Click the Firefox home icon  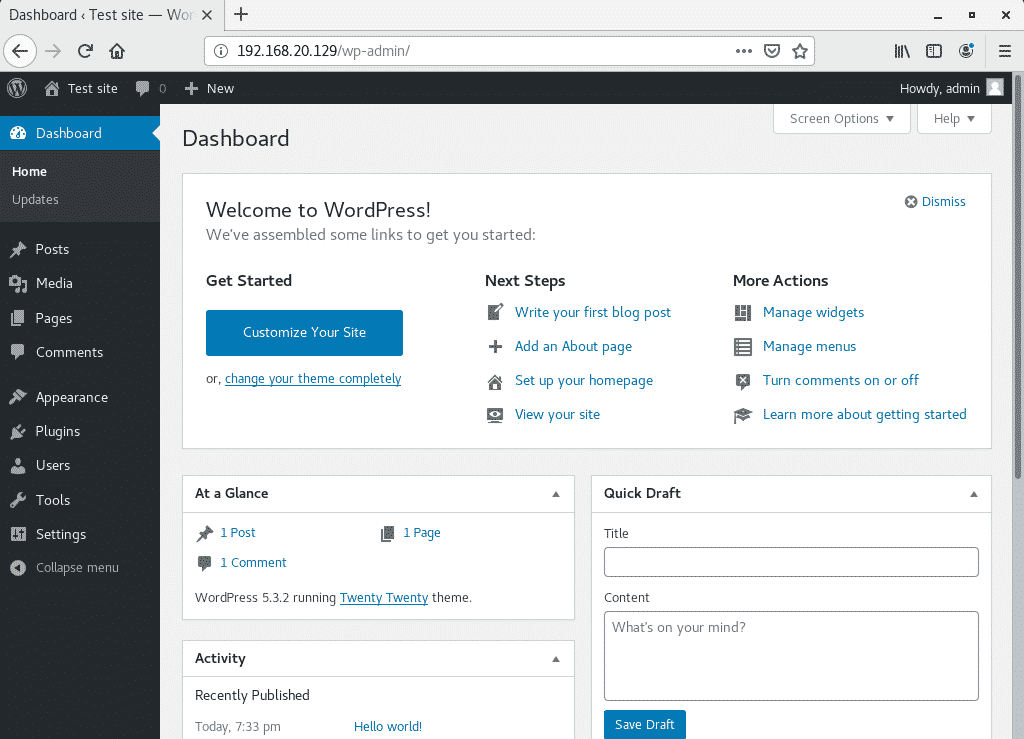[117, 51]
